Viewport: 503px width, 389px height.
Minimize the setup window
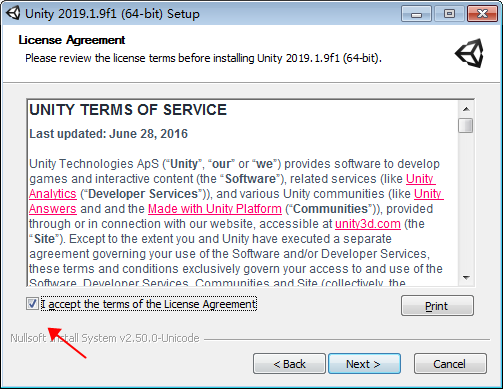pyautogui.click(x=417, y=14)
